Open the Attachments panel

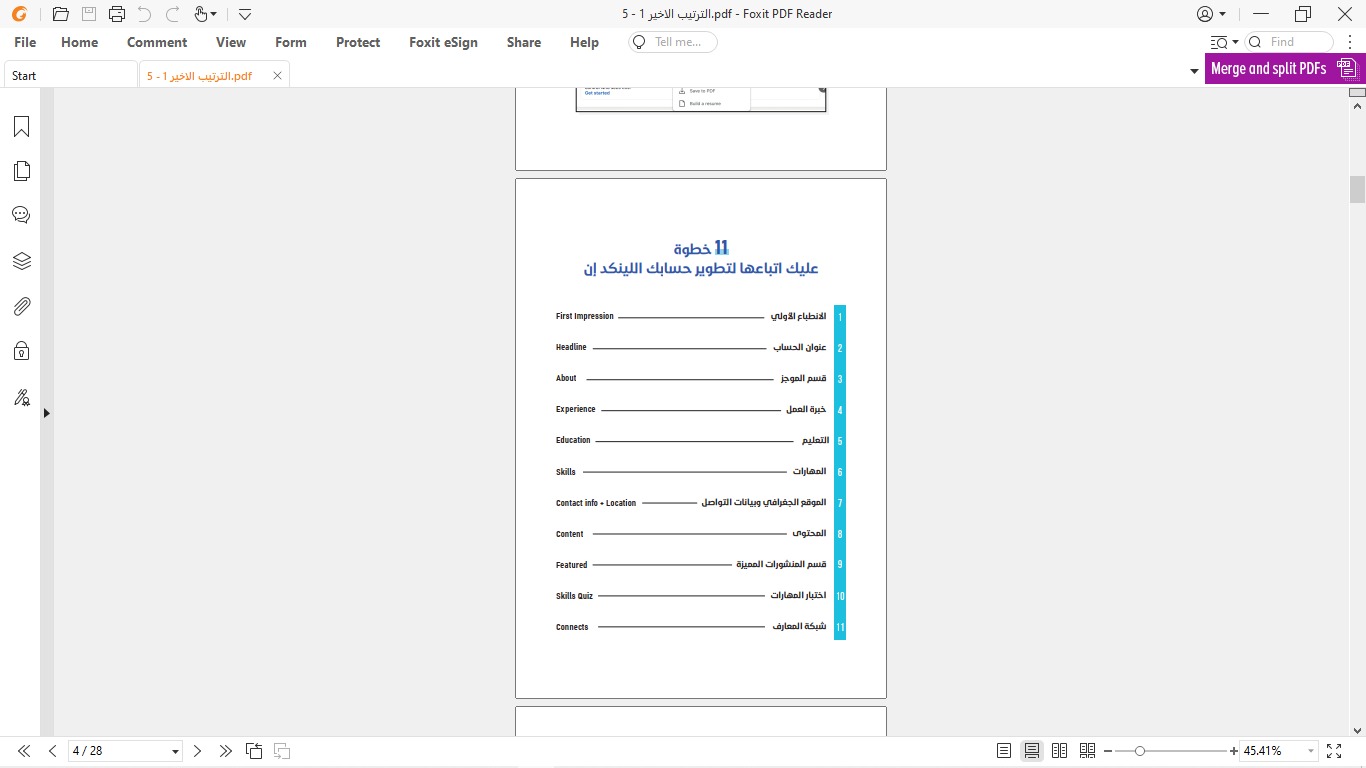(x=21, y=306)
